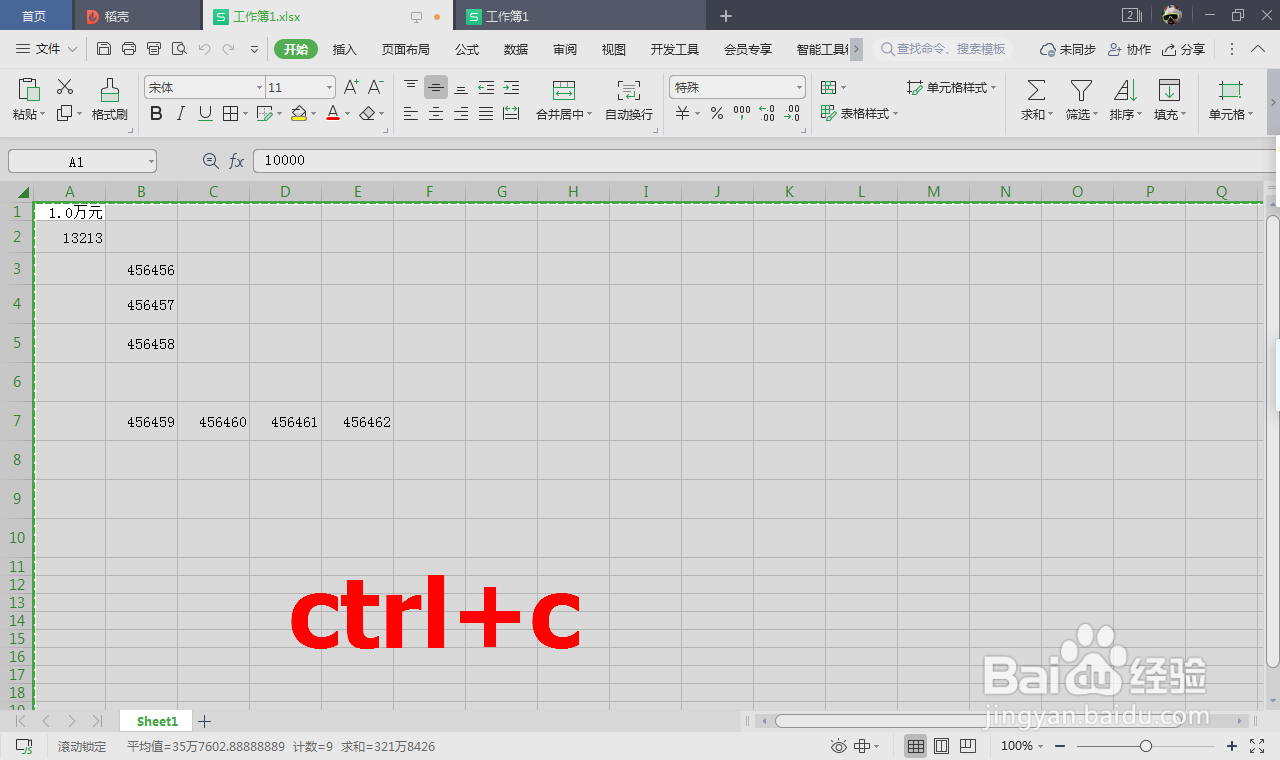Toggle vertical middle alignment
1280x760 pixels.
tap(436, 87)
